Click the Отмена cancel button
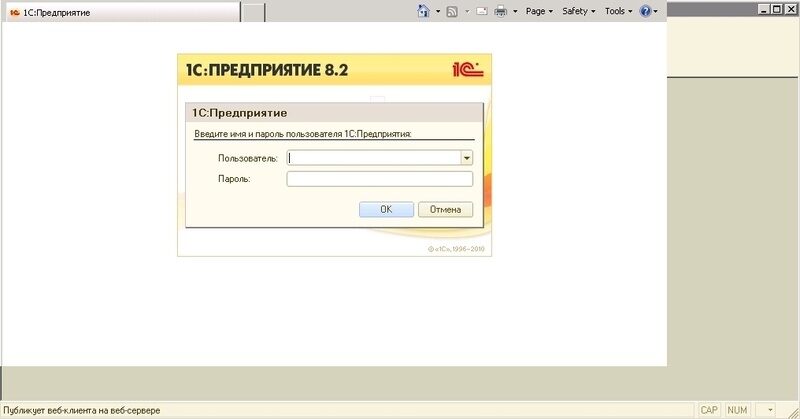The height and width of the screenshot is (419, 800). click(445, 209)
